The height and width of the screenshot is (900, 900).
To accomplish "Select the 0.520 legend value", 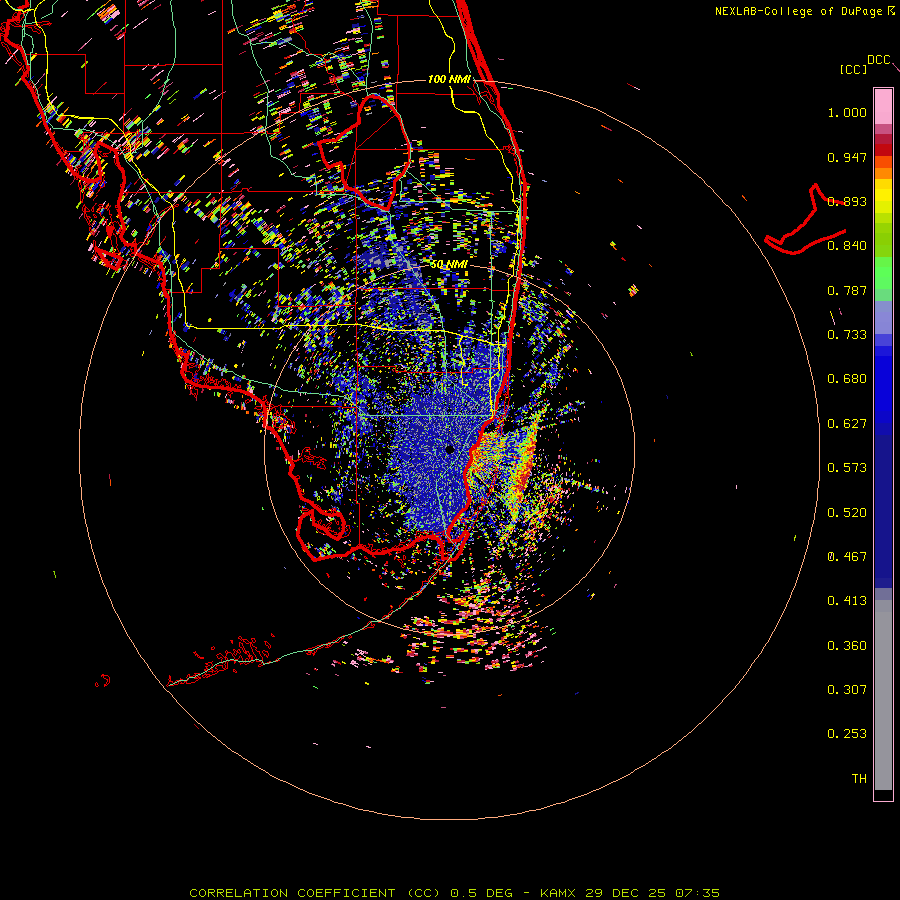I will (847, 513).
